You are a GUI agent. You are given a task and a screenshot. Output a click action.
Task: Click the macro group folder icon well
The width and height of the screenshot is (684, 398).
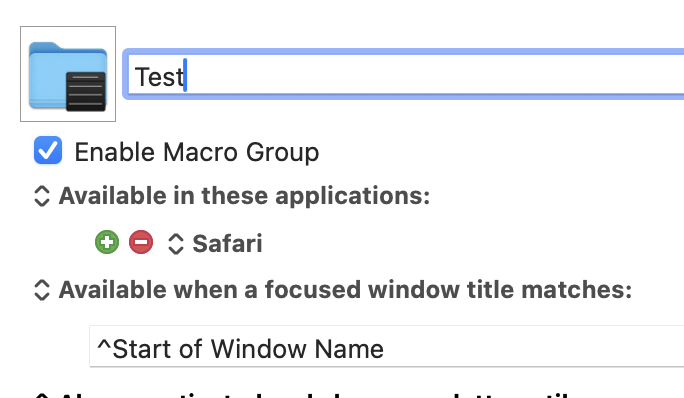68,74
